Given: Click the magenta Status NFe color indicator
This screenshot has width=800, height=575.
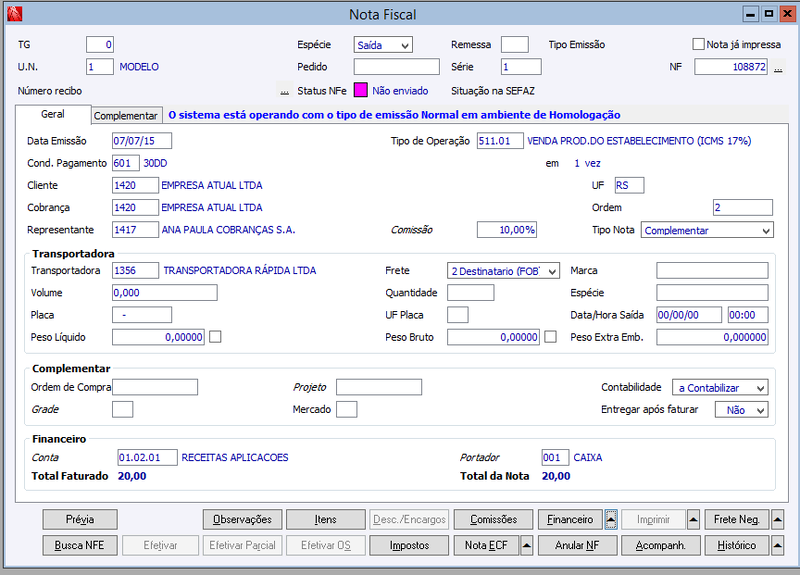Looking at the screenshot, I should point(361,90).
